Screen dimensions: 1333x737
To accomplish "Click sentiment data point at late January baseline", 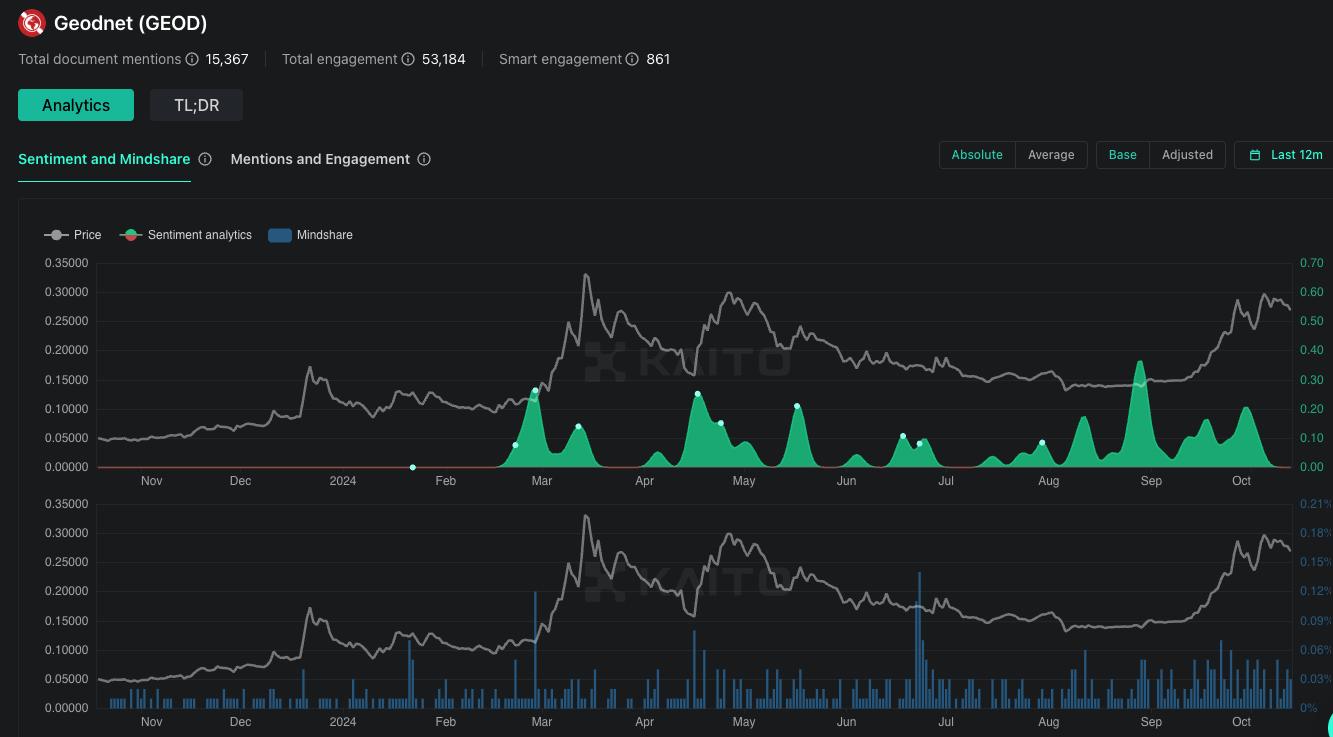I will click(413, 467).
